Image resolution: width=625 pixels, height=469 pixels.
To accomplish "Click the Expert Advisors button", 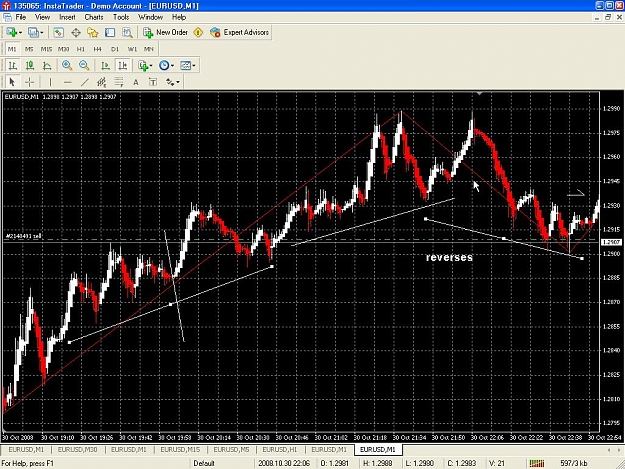I will tap(240, 32).
